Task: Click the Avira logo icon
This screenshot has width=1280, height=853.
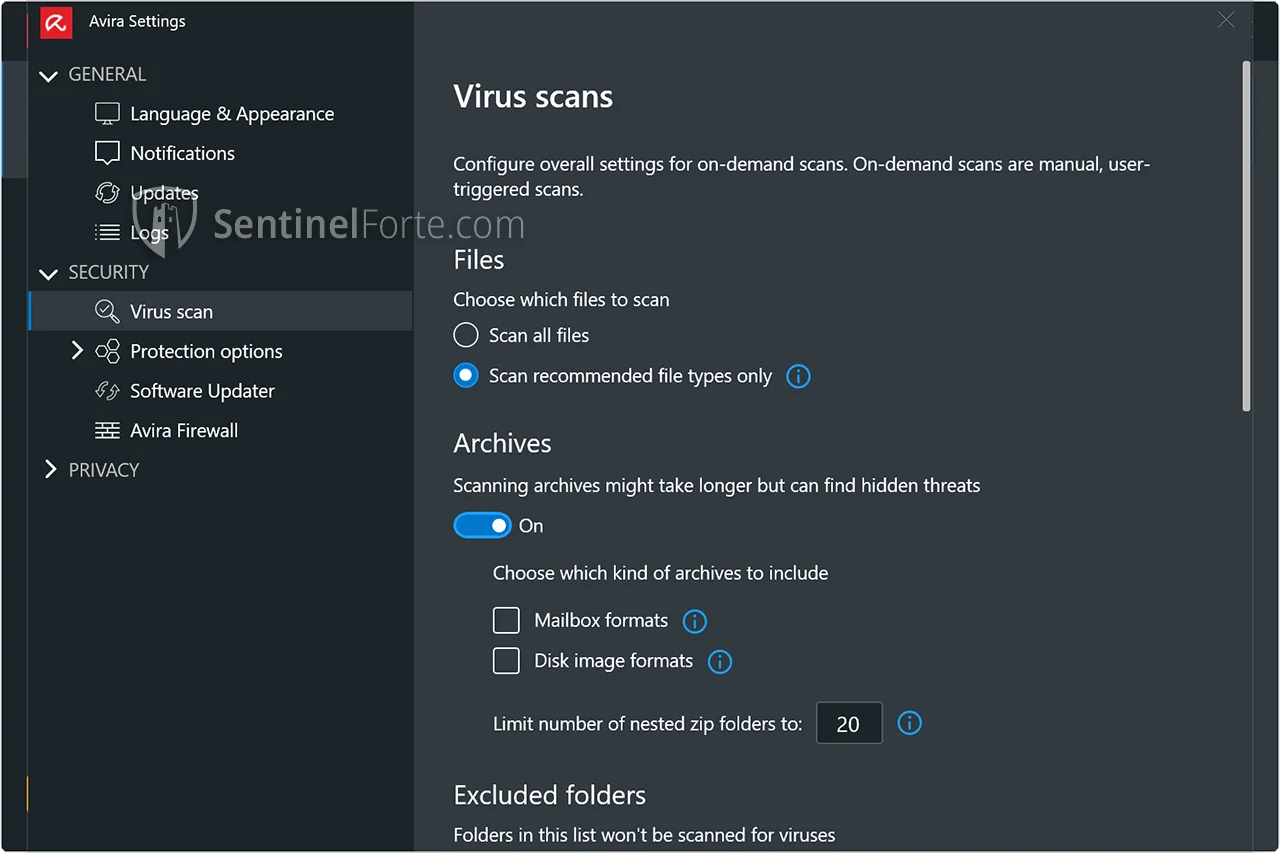Action: (x=56, y=22)
